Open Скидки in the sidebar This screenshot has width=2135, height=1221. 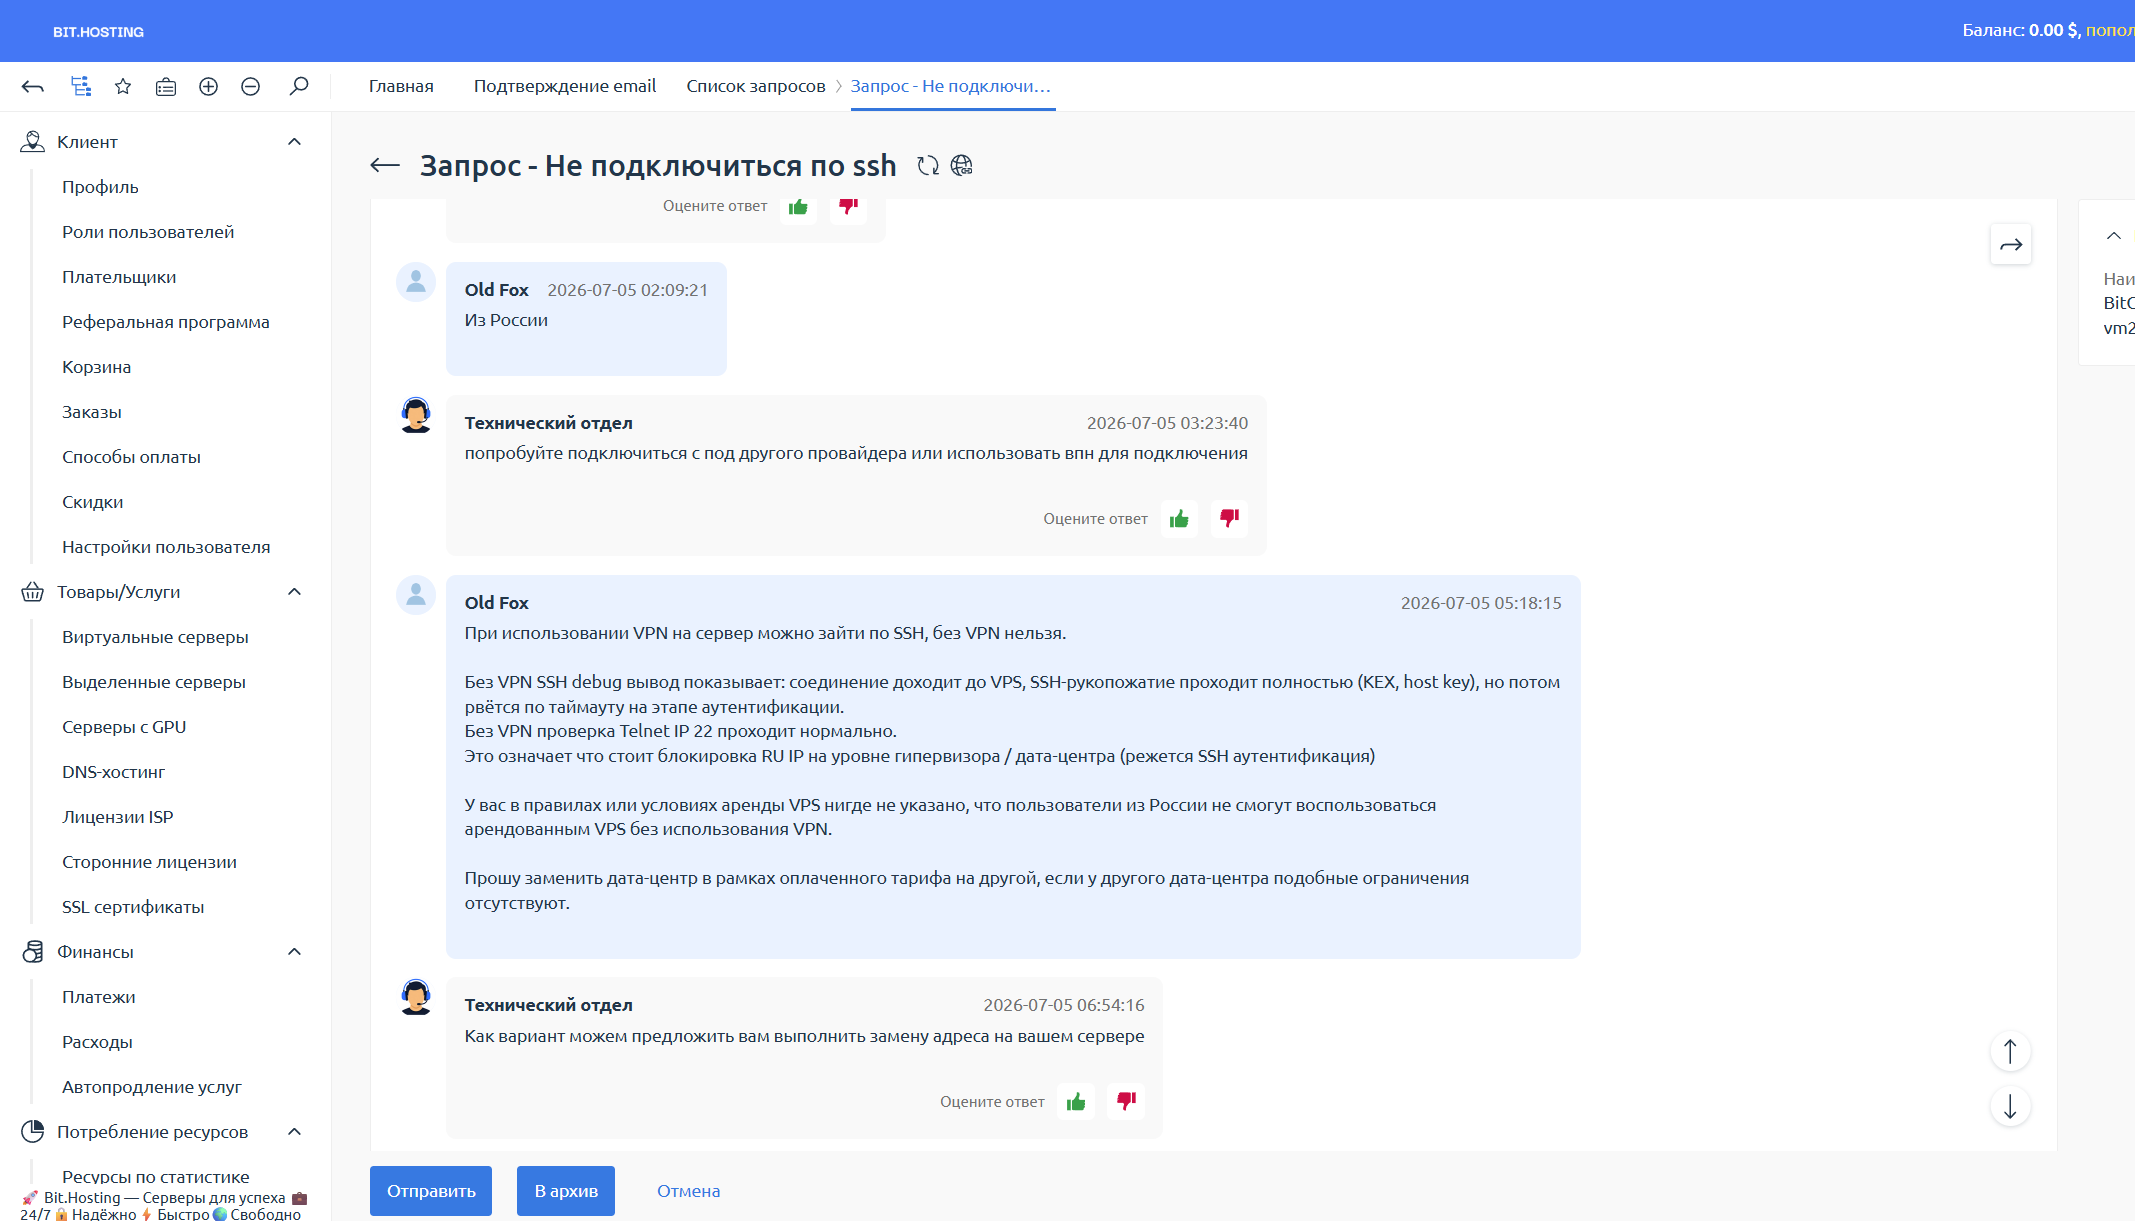[93, 502]
